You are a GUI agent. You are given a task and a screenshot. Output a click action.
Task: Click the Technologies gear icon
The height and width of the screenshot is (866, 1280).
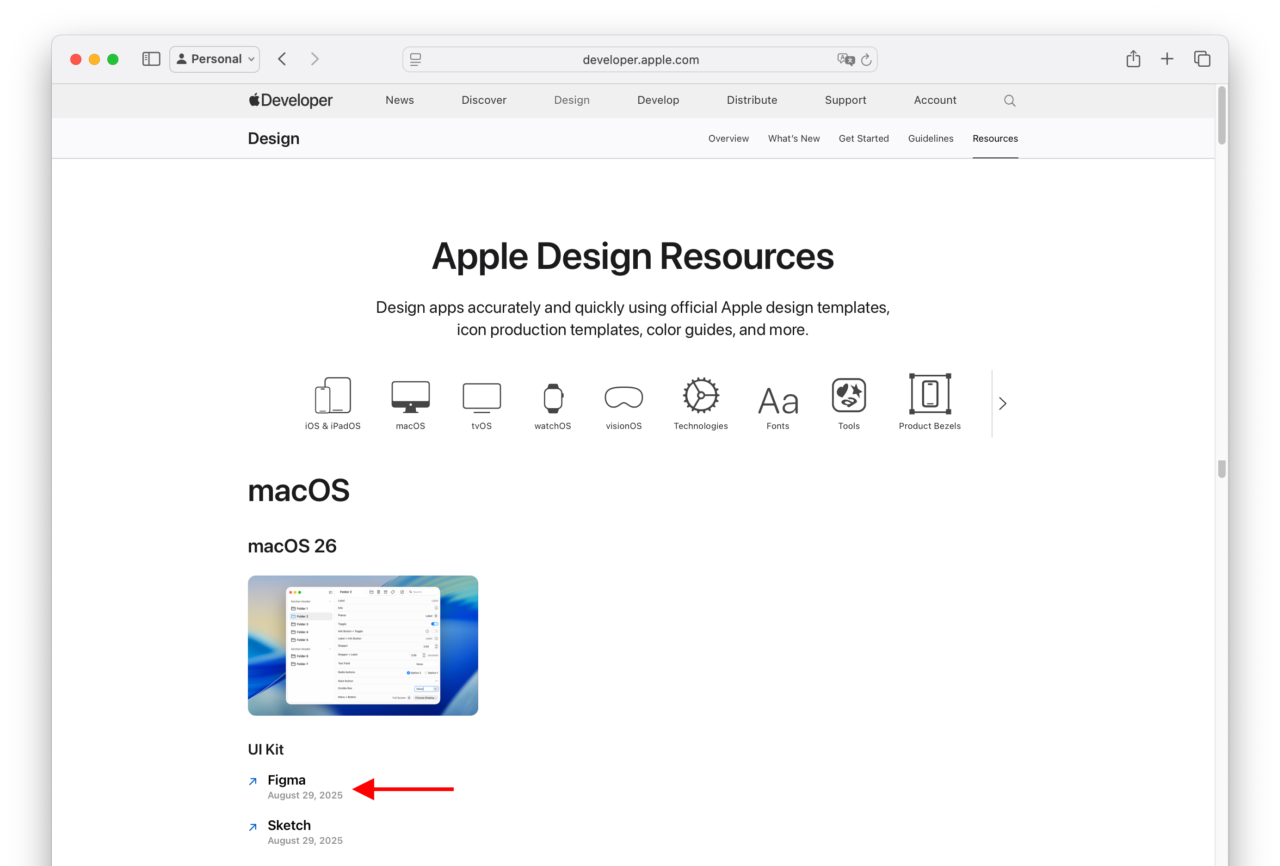point(700,395)
